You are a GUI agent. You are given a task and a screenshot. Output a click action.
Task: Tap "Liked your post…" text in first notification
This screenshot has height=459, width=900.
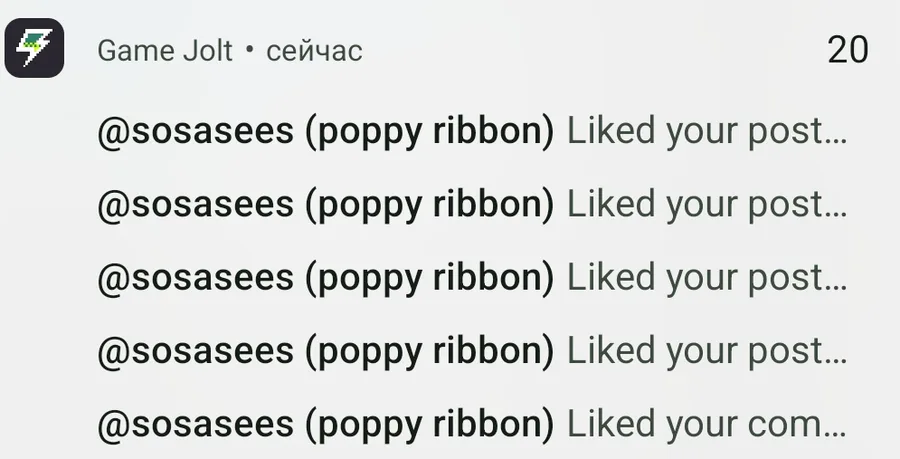coord(707,131)
